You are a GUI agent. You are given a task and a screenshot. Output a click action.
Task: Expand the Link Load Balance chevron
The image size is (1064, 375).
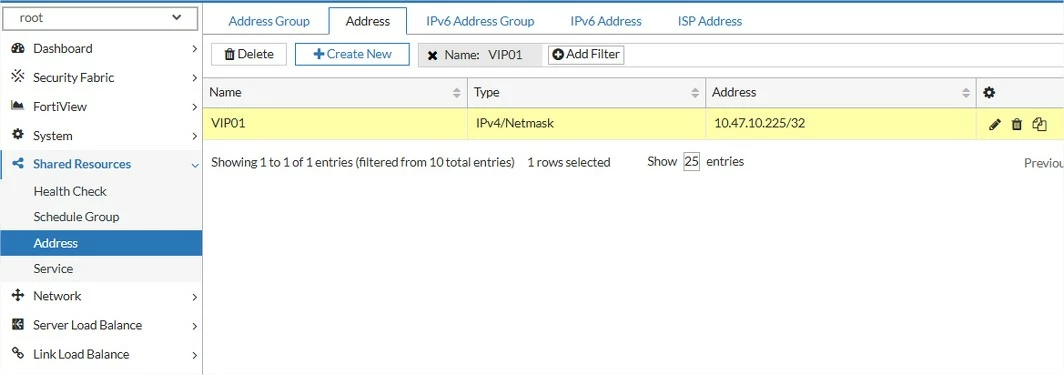tap(194, 355)
